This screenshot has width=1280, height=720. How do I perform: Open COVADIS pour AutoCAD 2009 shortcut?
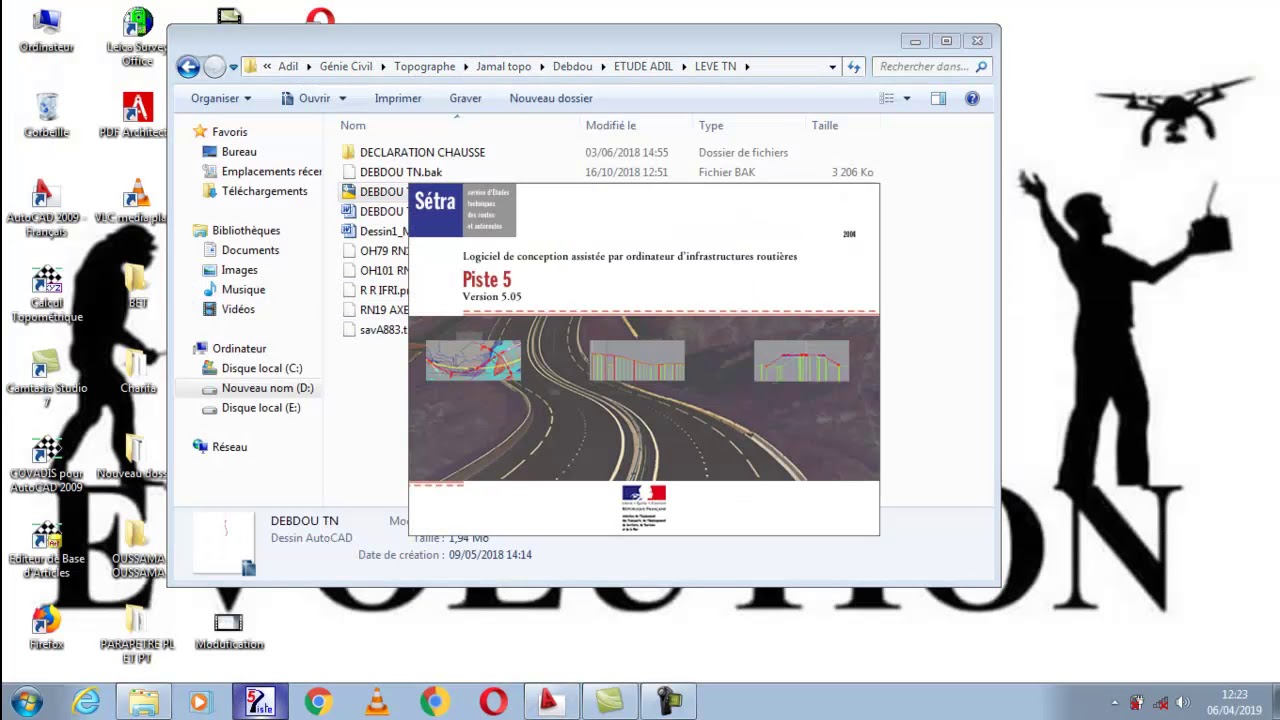[x=46, y=464]
